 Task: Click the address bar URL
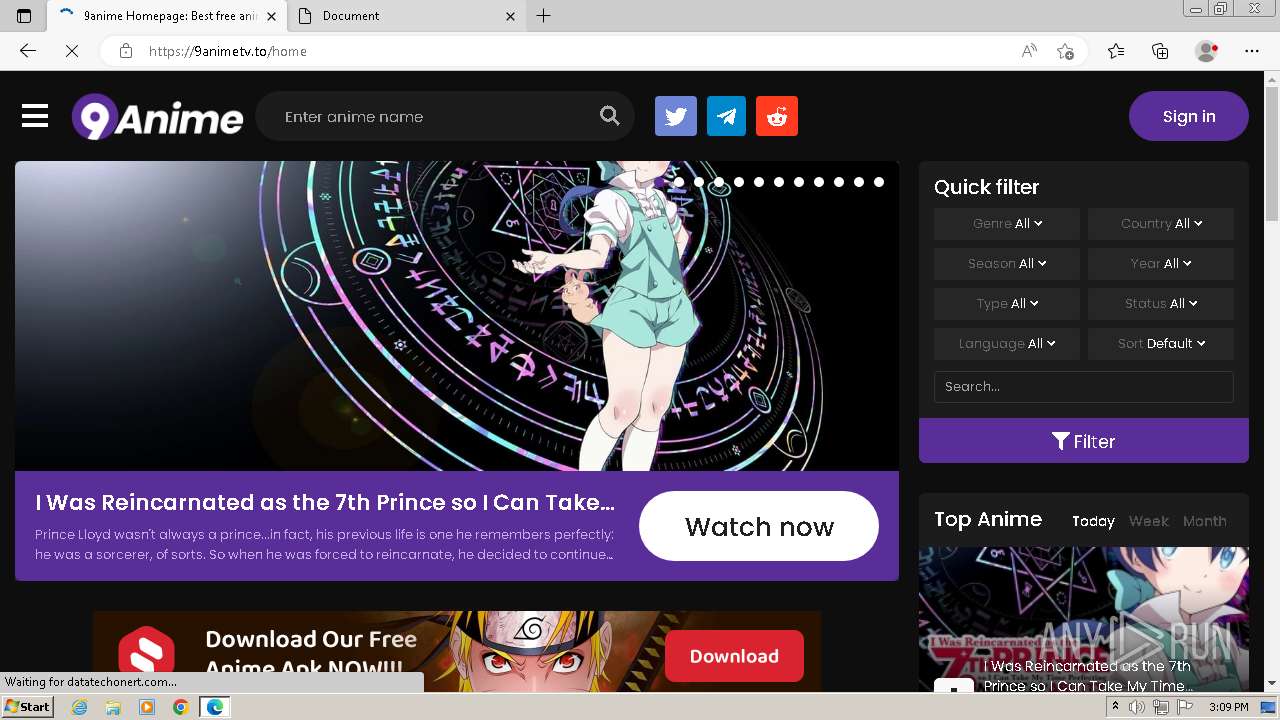228,51
